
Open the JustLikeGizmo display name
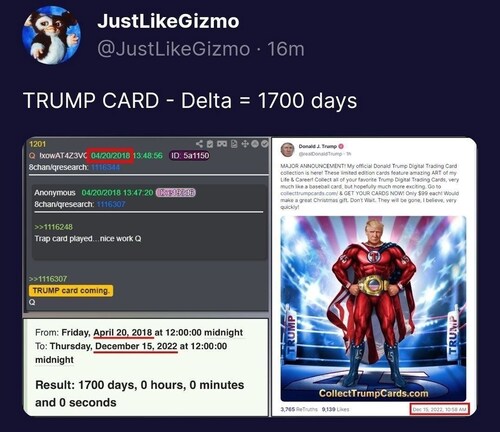pos(168,21)
